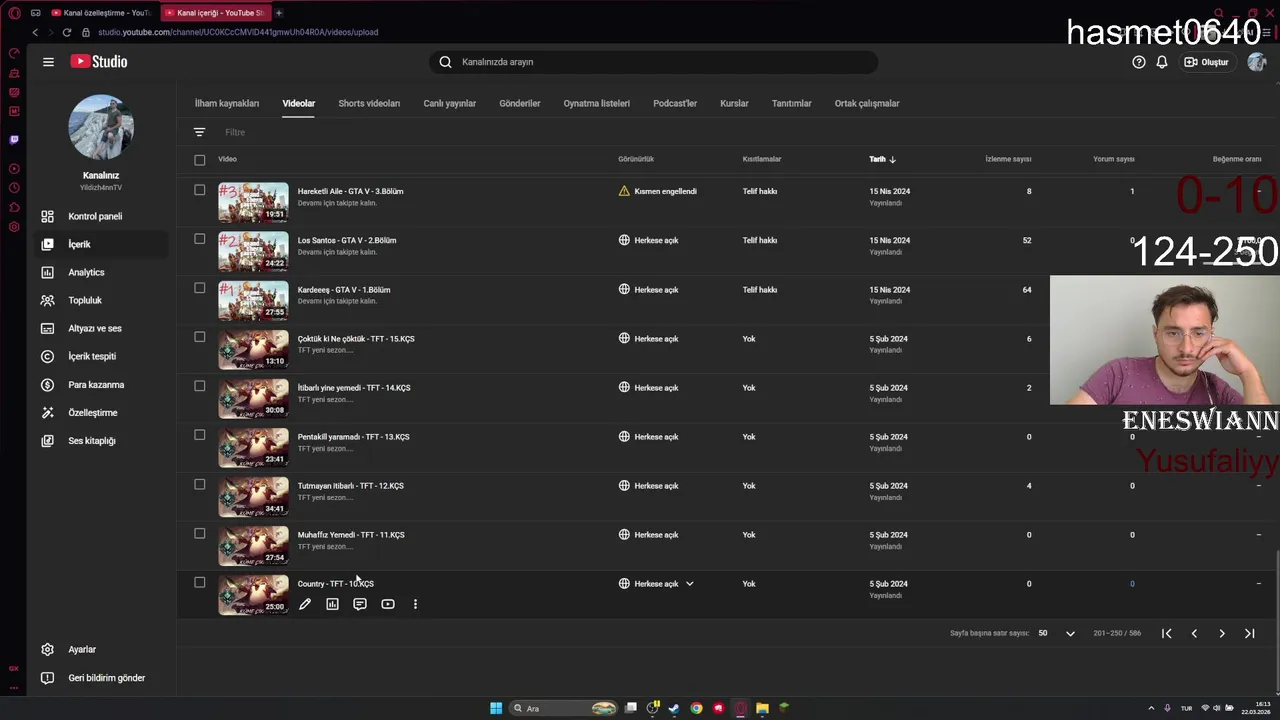The width and height of the screenshot is (1280, 720).
Task: Open visibility dropdown for Country TFT row
Action: (x=689, y=584)
